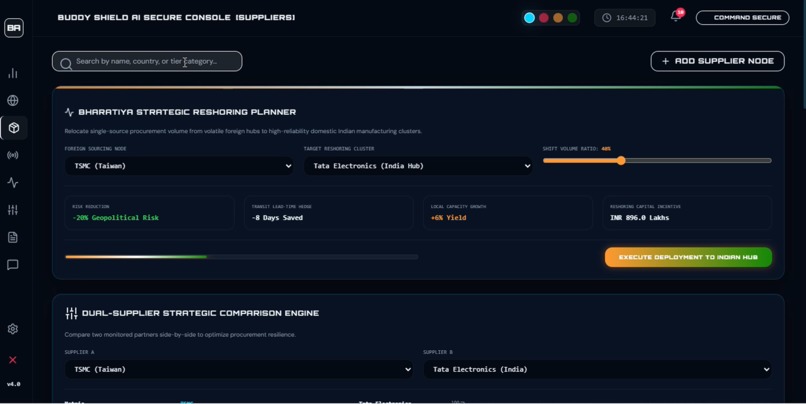Click Execute Deployment to Indian Hub
This screenshot has width=806, height=404.
[x=688, y=257]
